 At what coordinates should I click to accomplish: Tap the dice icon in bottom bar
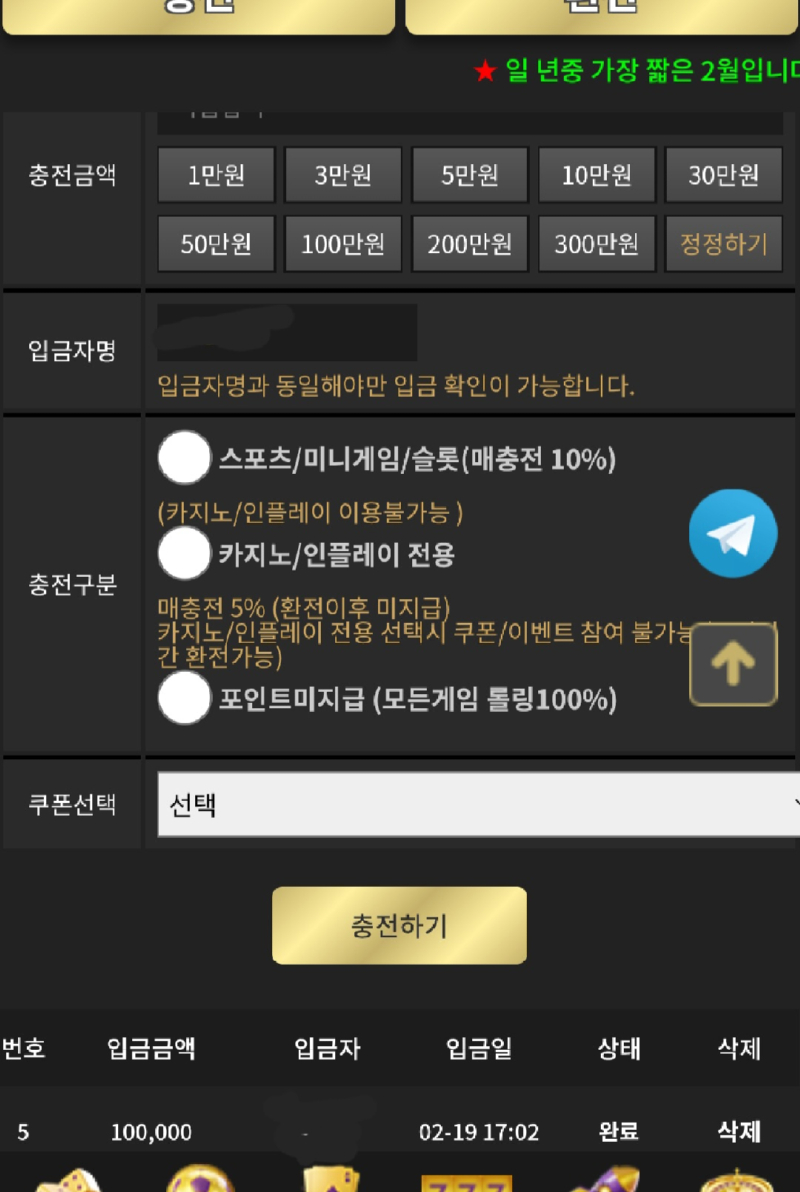68,1180
